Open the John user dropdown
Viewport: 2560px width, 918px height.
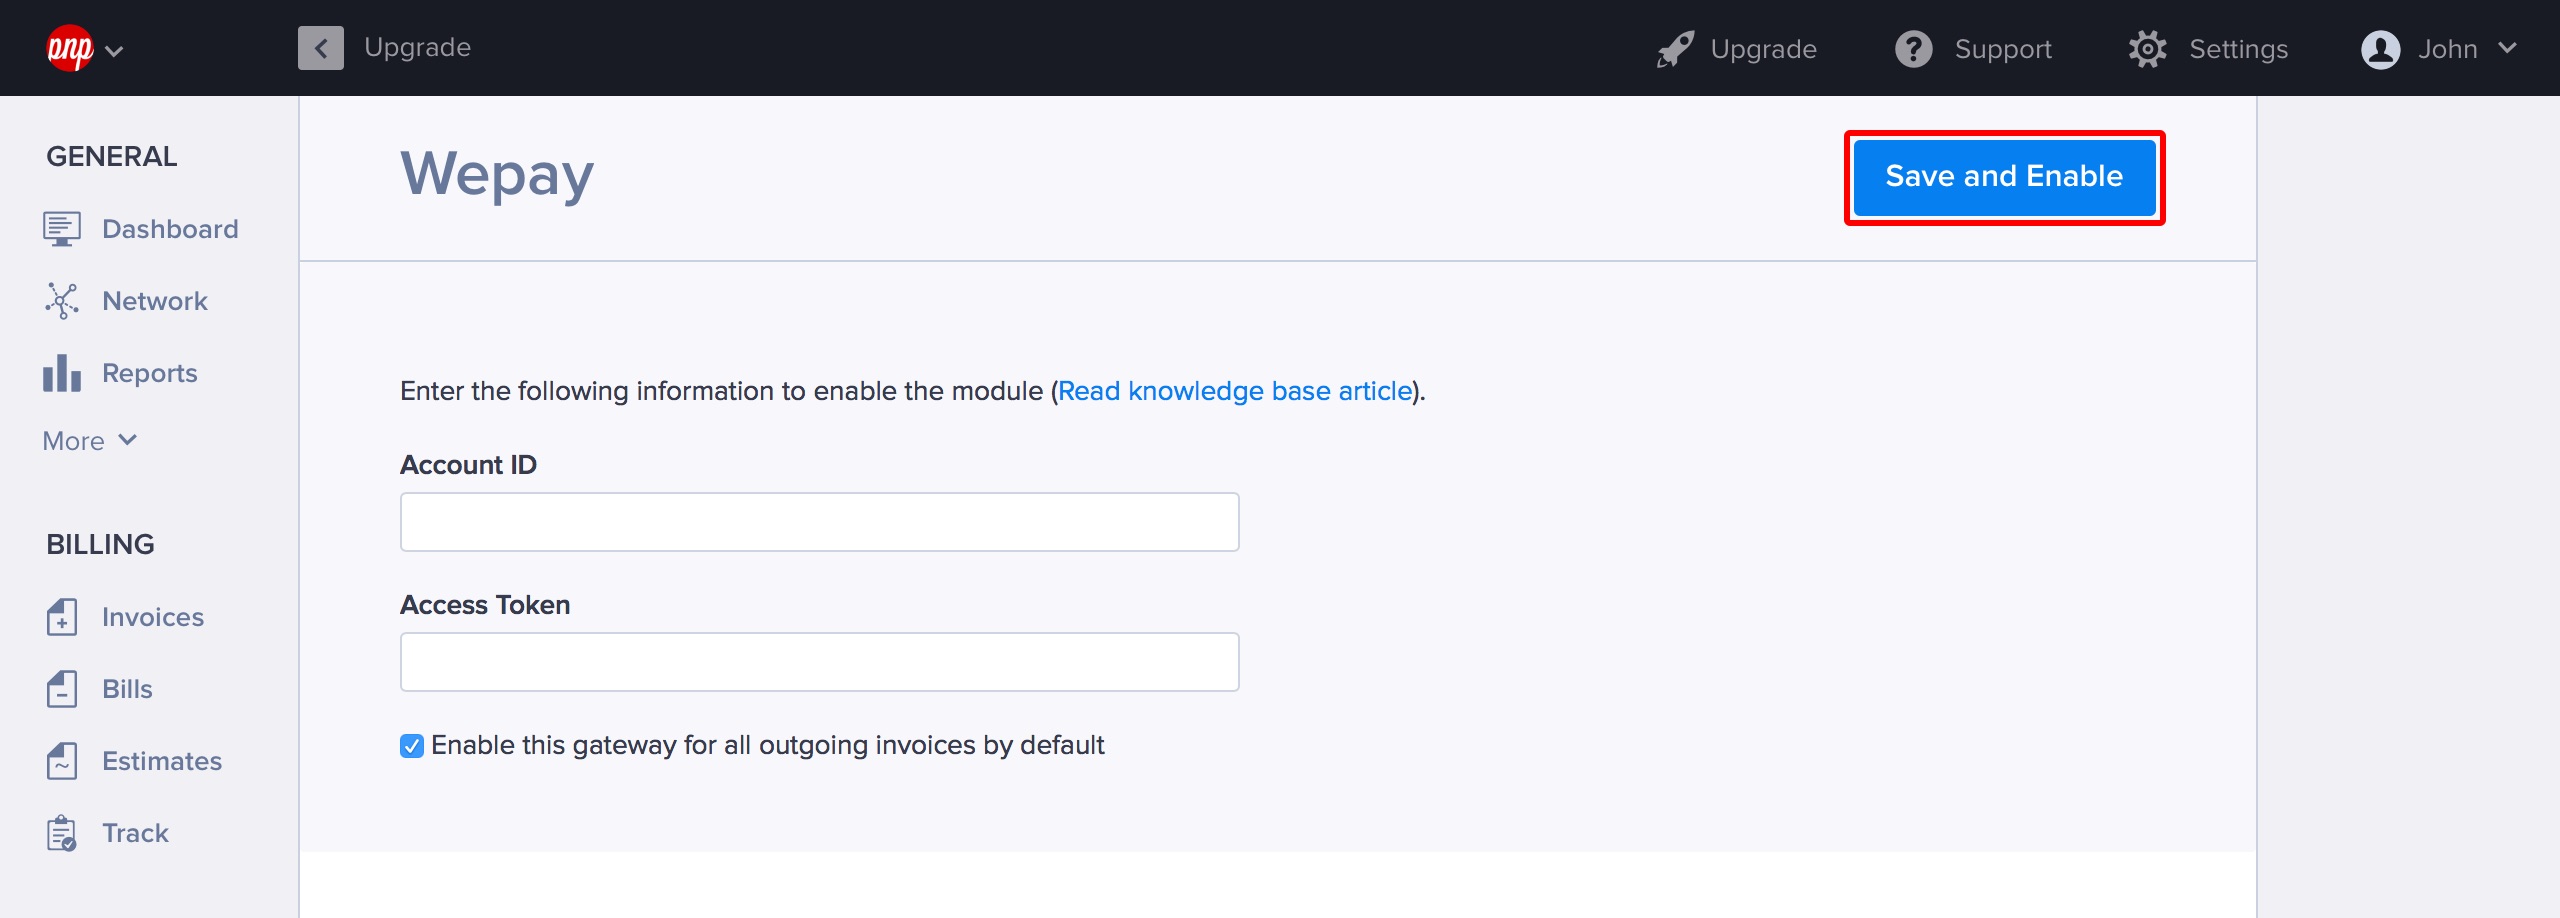click(x=2438, y=49)
